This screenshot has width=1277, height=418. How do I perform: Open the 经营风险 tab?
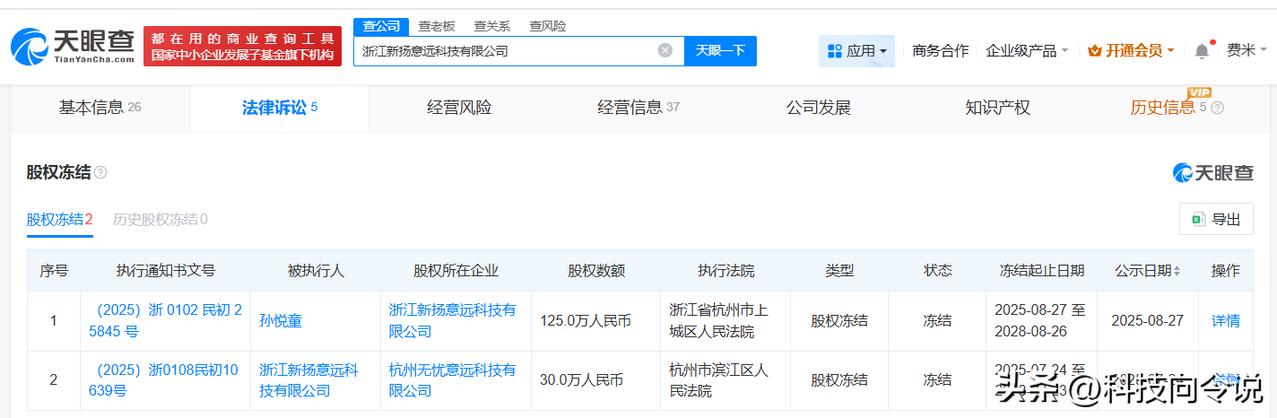(x=459, y=107)
